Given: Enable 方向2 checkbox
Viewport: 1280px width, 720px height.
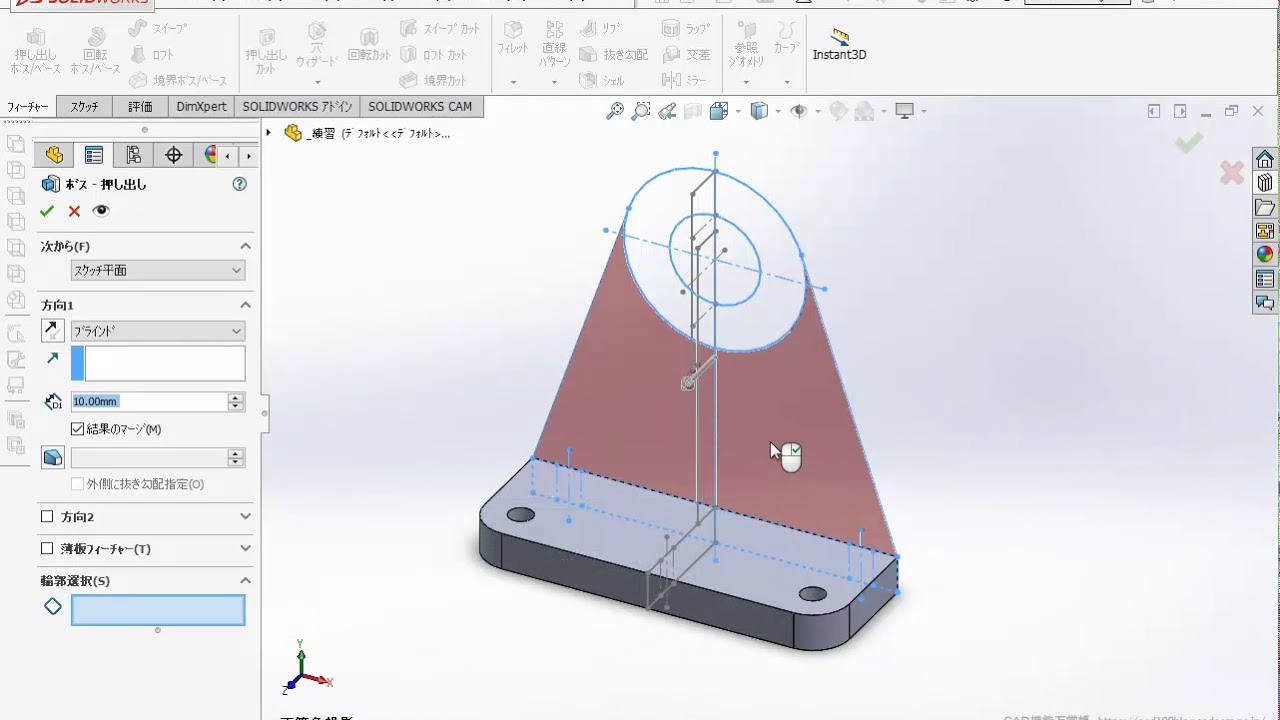Looking at the screenshot, I should (x=47, y=517).
